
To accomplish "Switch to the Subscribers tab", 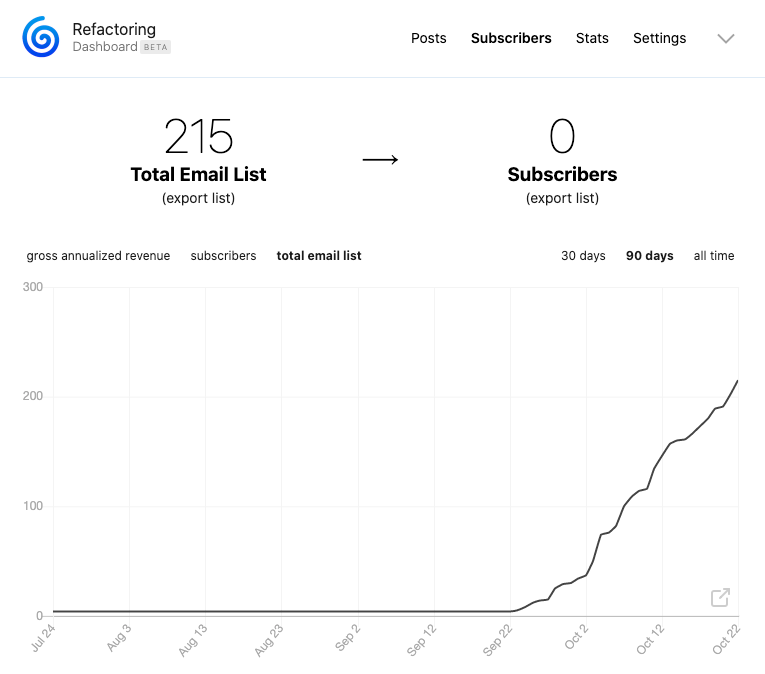I will tap(511, 38).
